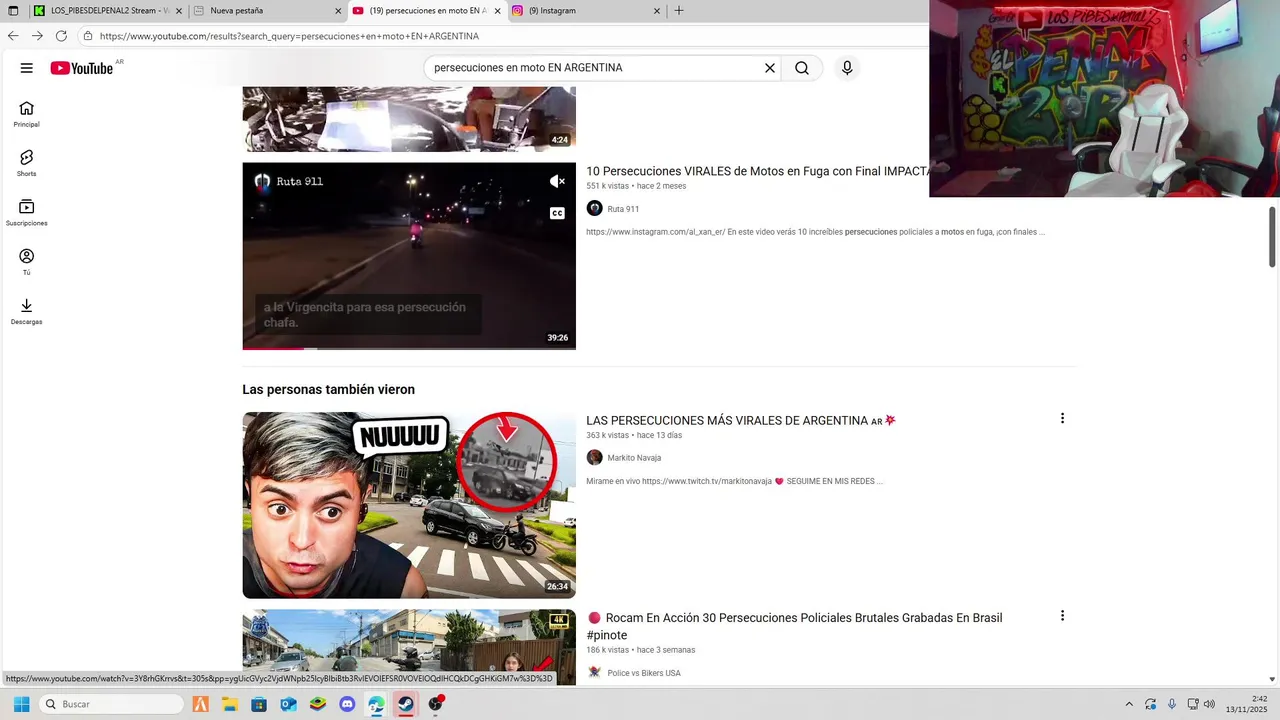Image resolution: width=1280 pixels, height=720 pixels.
Task: Open the Ruta 911 channel name
Action: [x=623, y=209]
